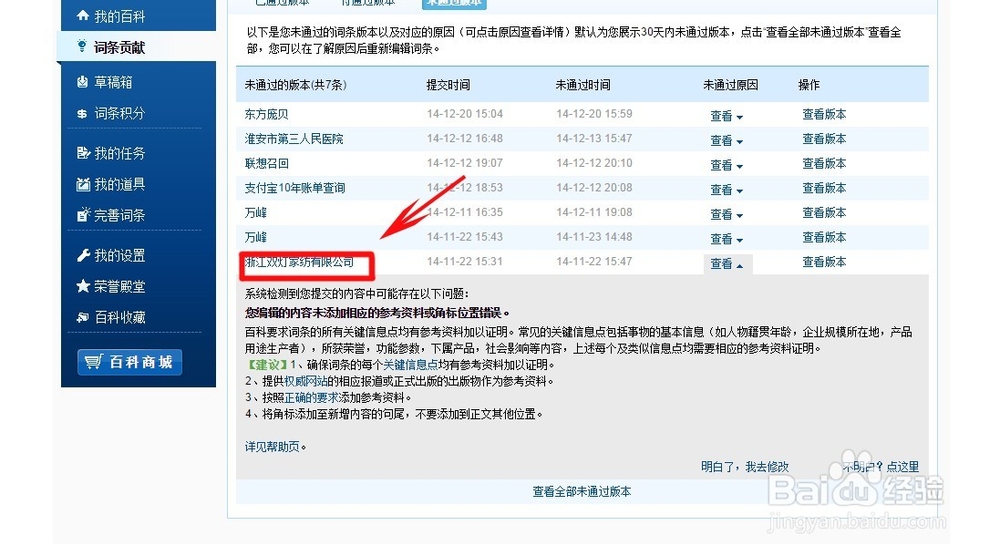
Task: Click 查看版本 for 万峰 14-11-22 15:43 row
Action: pyautogui.click(x=824, y=237)
